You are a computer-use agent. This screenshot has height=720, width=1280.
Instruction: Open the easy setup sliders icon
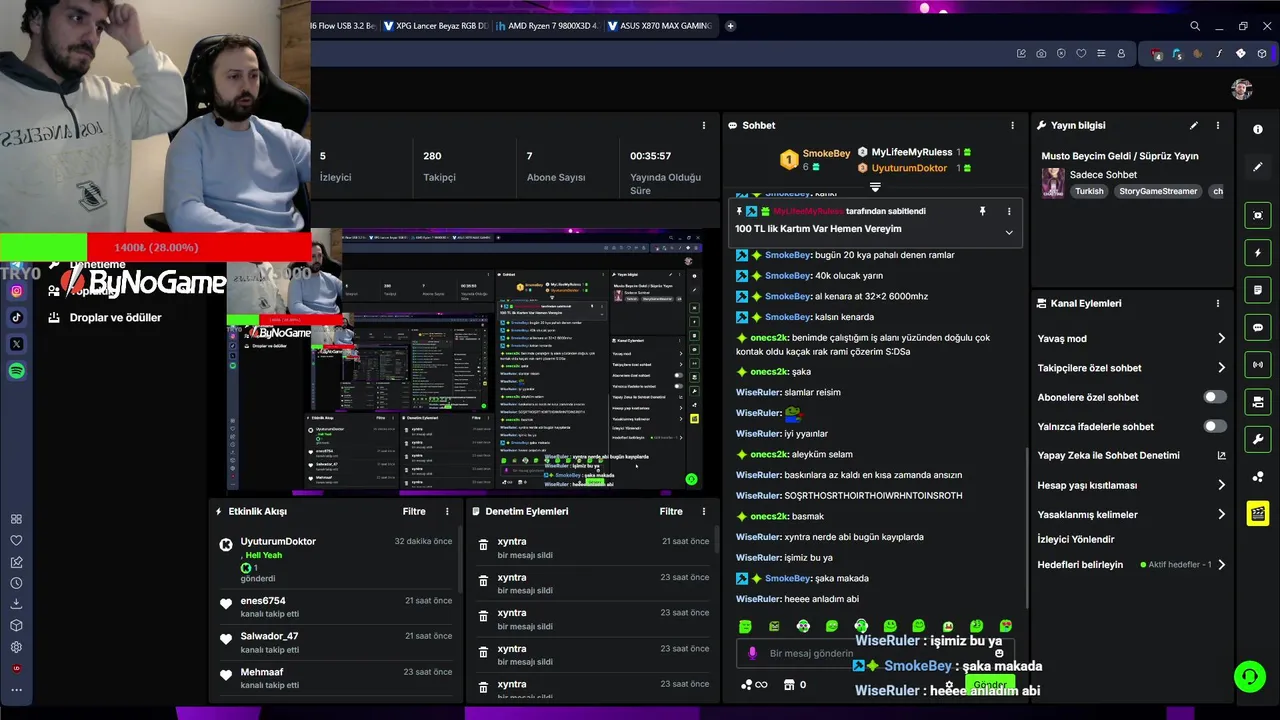[x=1101, y=54]
